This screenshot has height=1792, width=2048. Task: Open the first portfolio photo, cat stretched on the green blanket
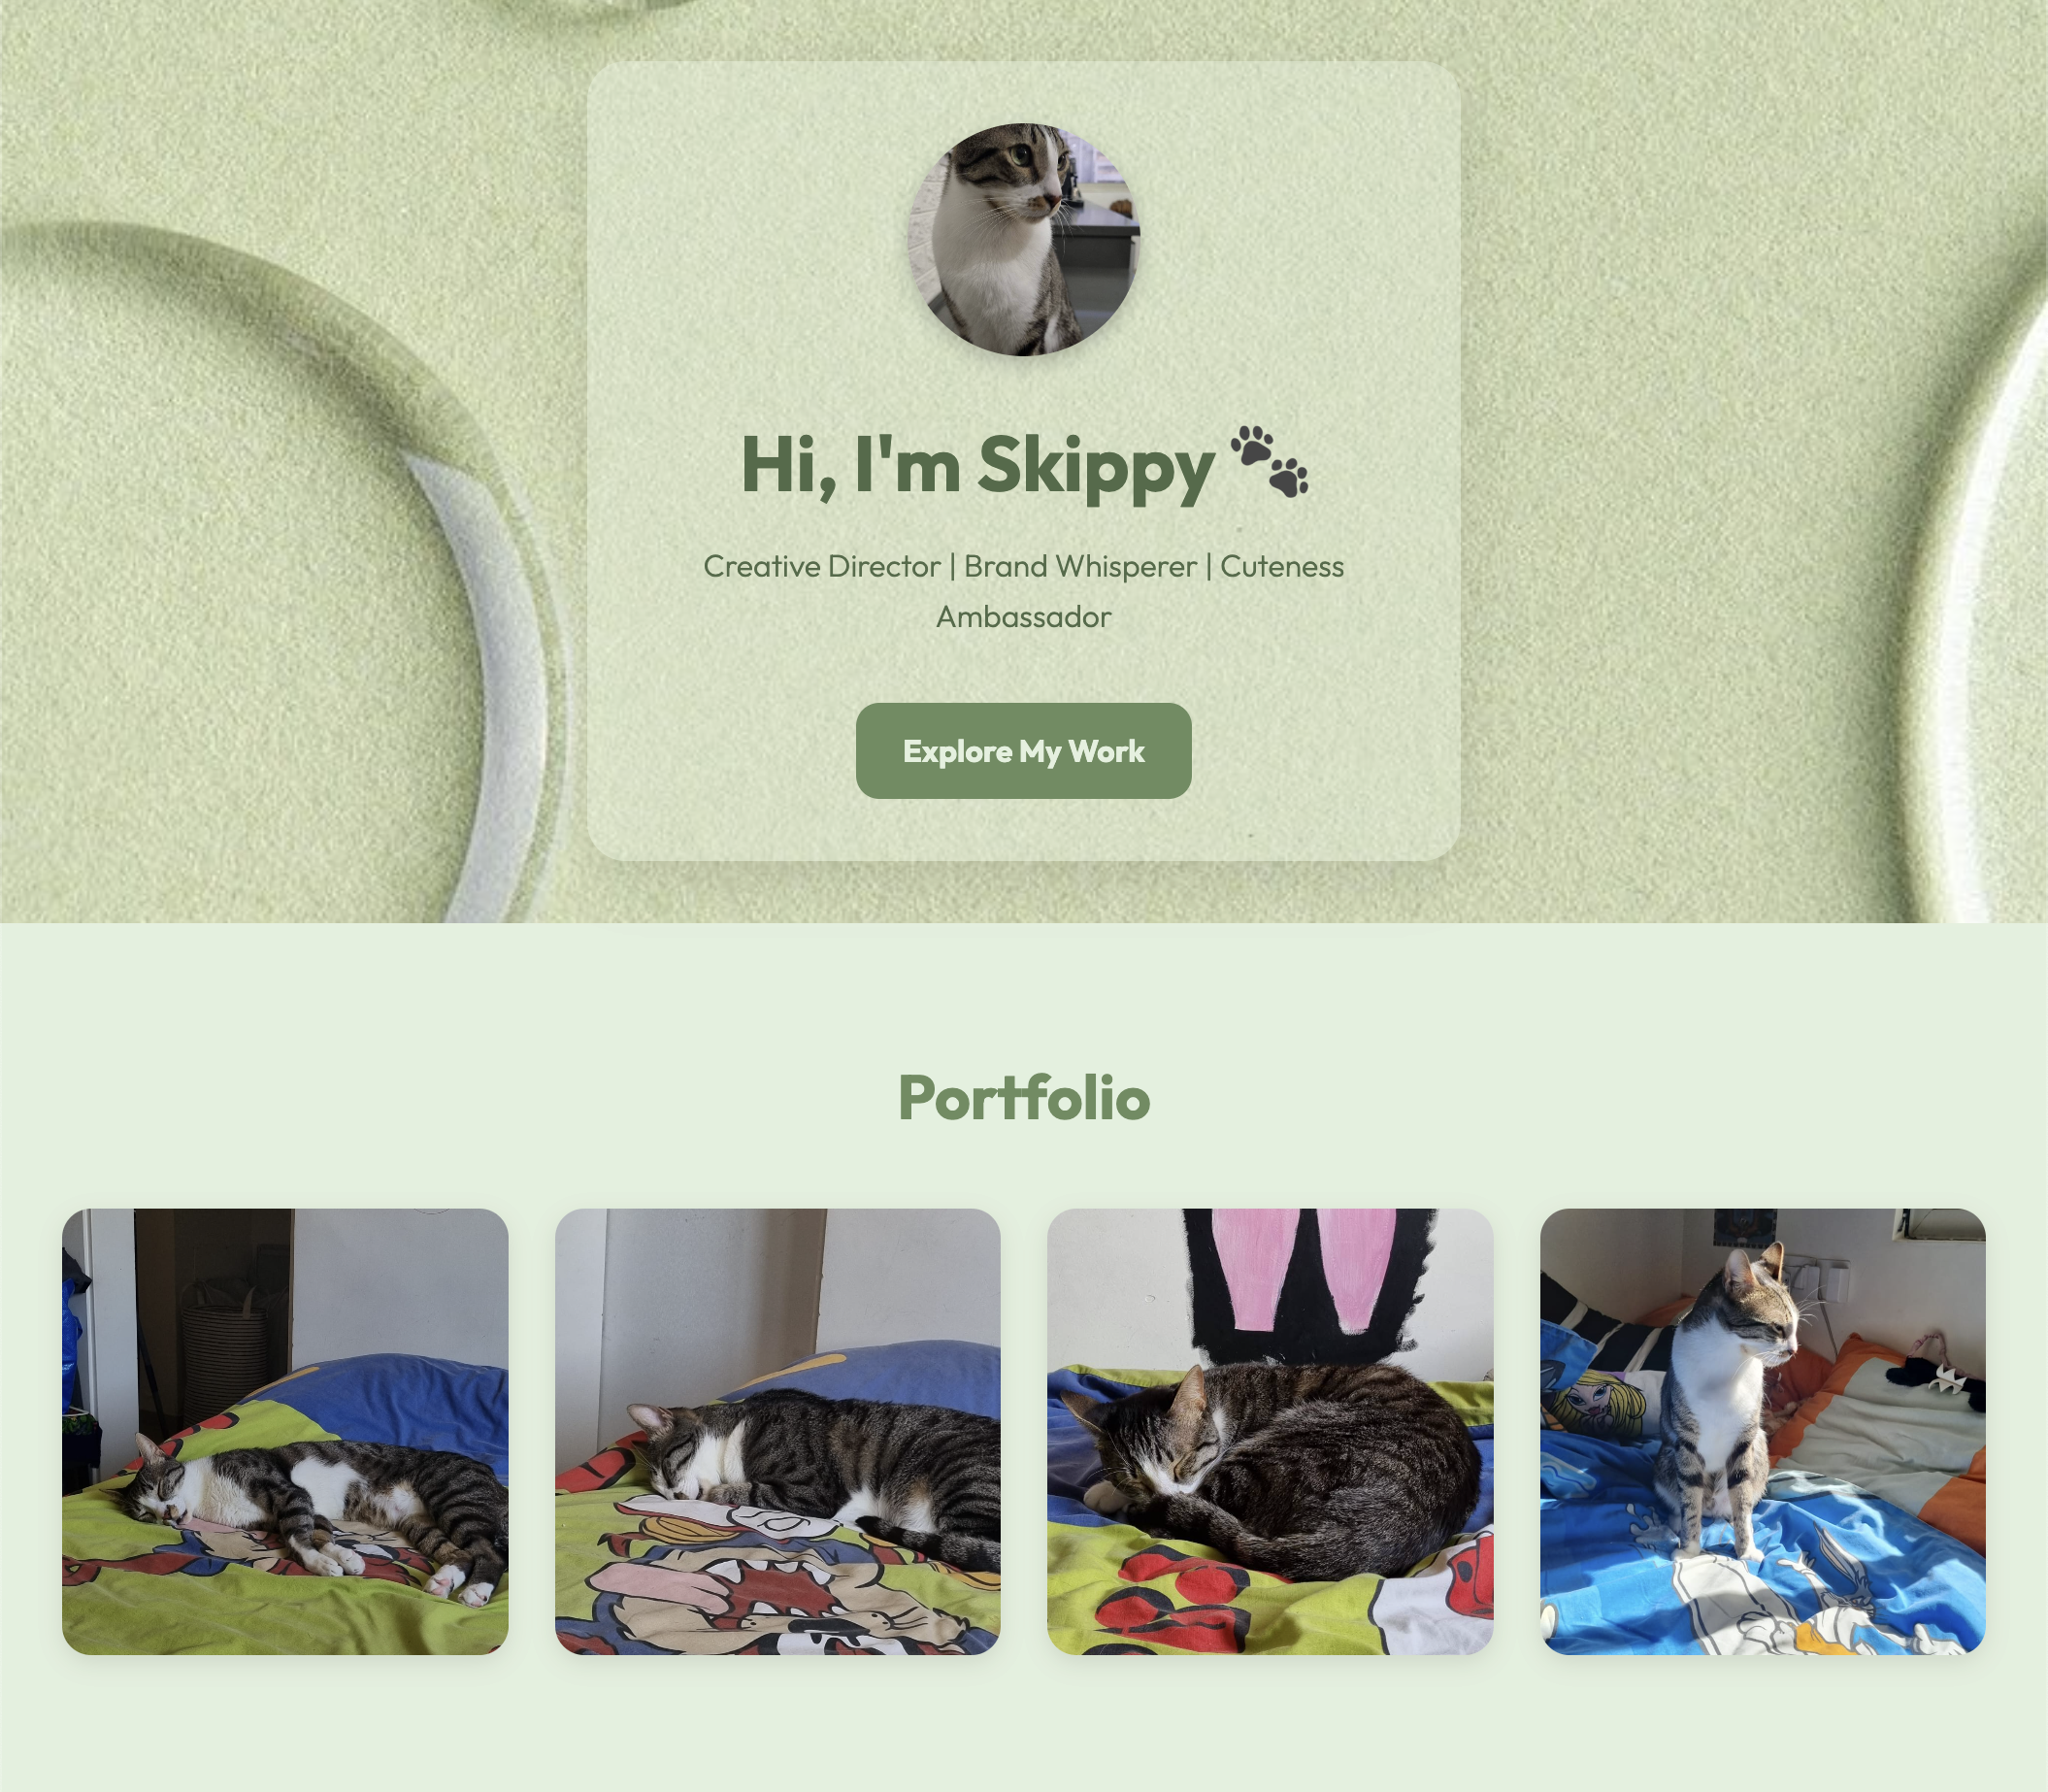coord(285,1432)
